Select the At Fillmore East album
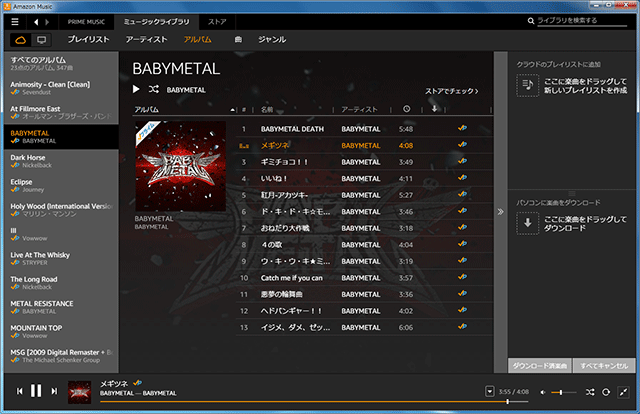Viewport: 640px width, 414px height. pos(61,113)
